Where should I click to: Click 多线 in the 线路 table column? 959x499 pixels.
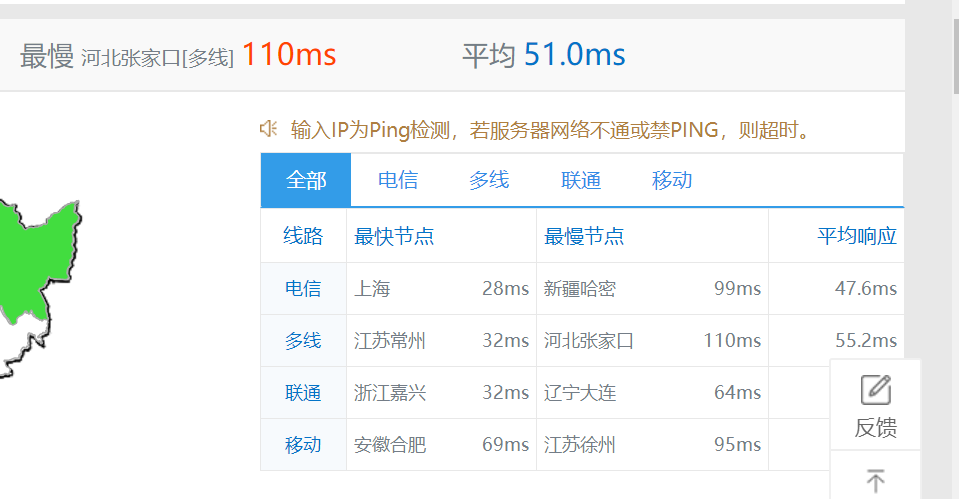pos(303,341)
